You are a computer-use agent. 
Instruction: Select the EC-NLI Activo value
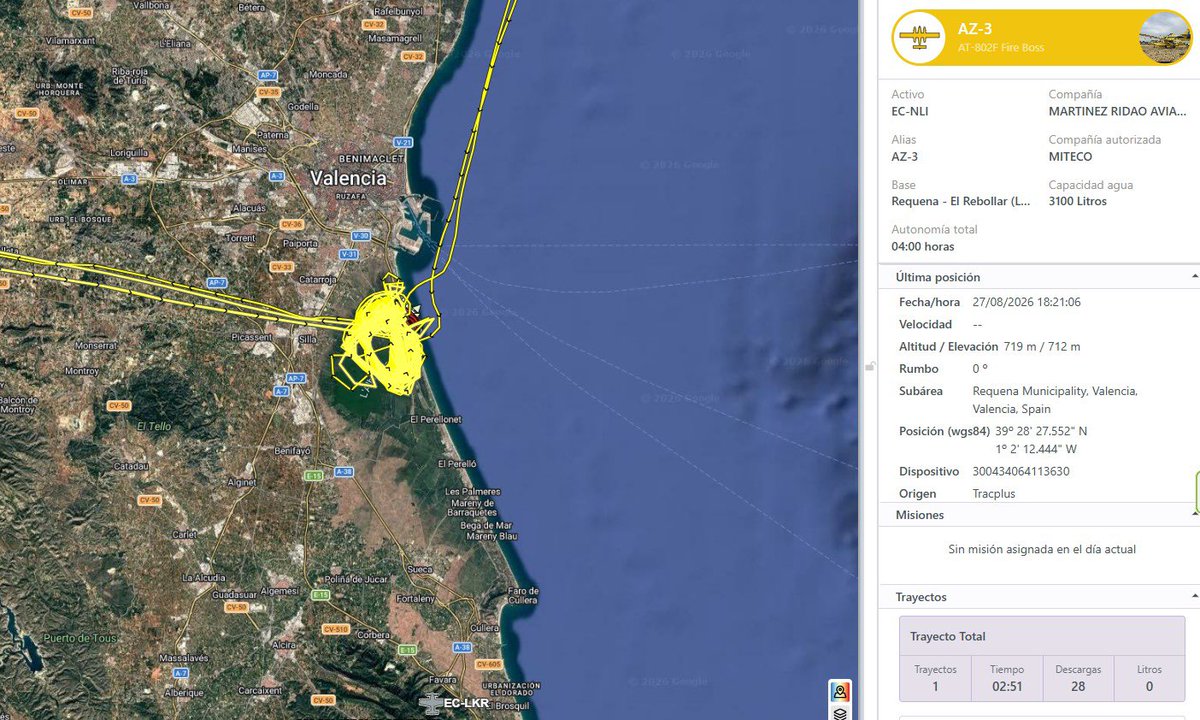click(x=910, y=112)
